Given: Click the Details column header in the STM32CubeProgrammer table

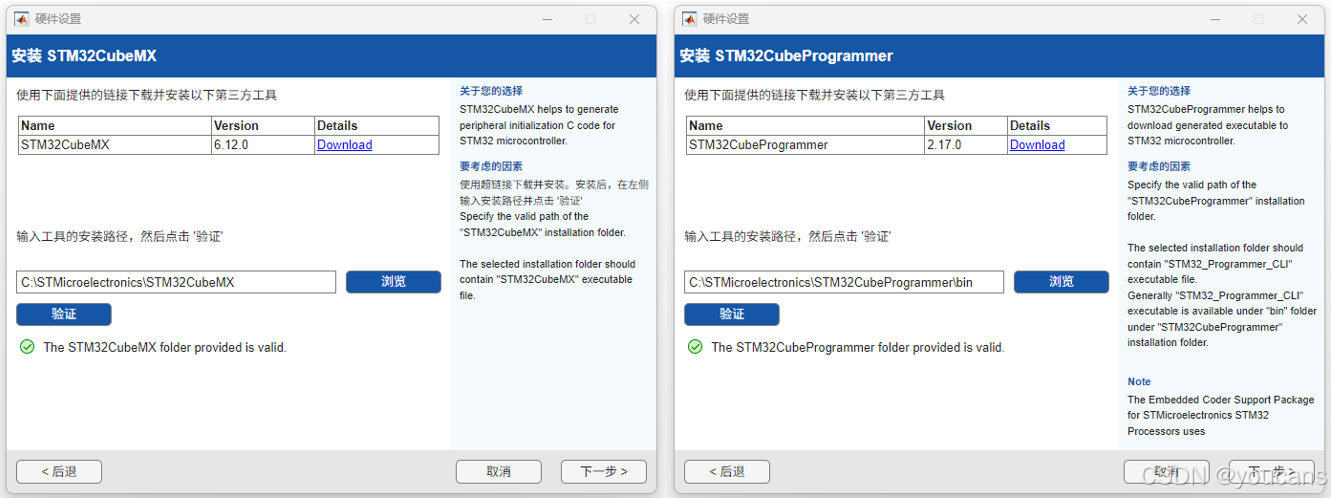Looking at the screenshot, I should tap(1057, 126).
